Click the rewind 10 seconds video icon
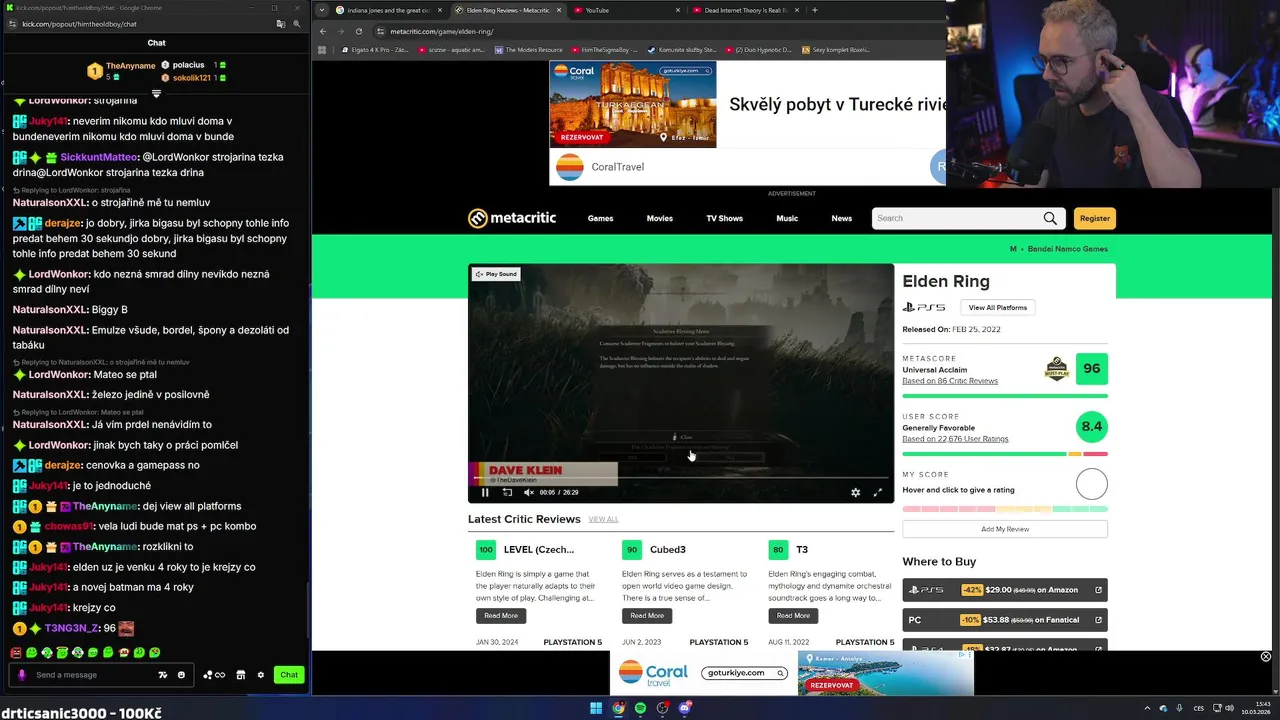Image resolution: width=1280 pixels, height=720 pixels. click(x=507, y=492)
